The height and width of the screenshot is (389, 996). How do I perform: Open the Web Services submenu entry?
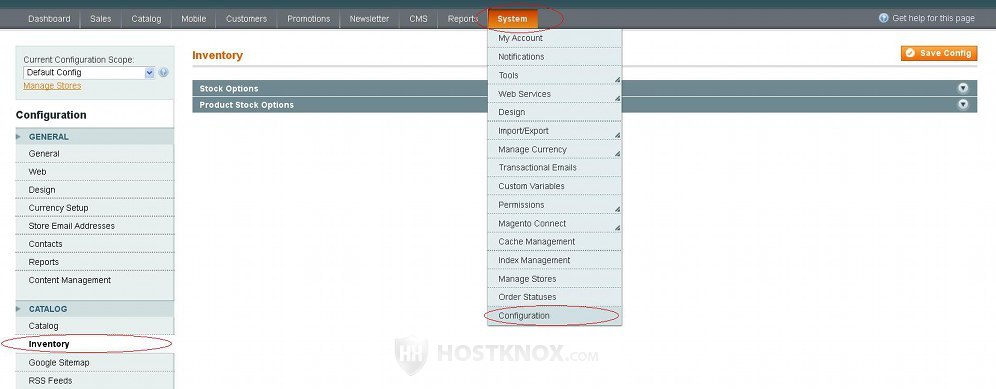click(x=555, y=94)
